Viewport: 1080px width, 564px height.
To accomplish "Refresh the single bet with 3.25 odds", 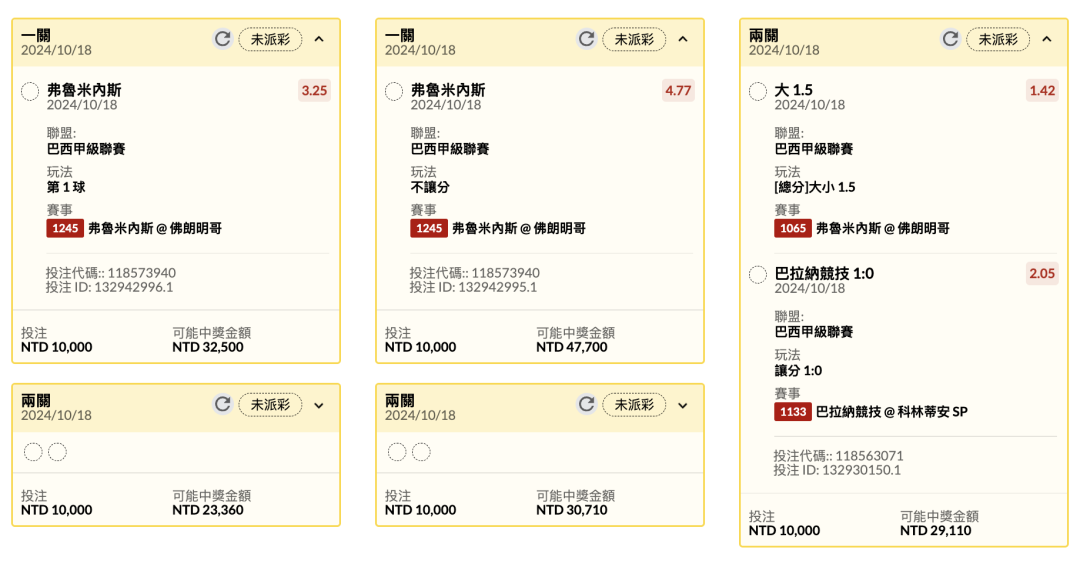I will (x=223, y=39).
